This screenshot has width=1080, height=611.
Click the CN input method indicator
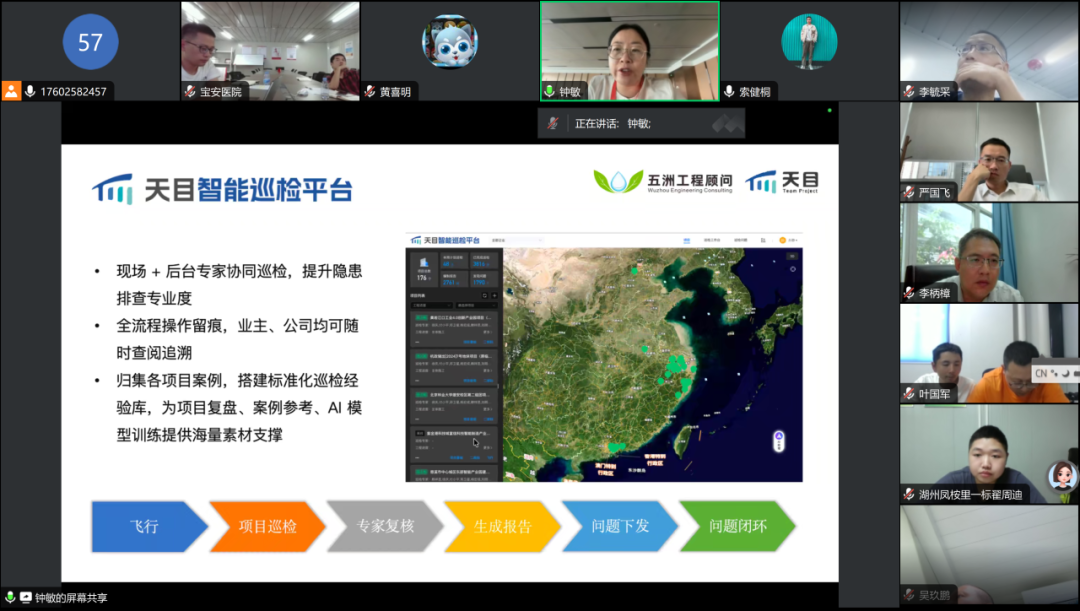tap(1041, 373)
